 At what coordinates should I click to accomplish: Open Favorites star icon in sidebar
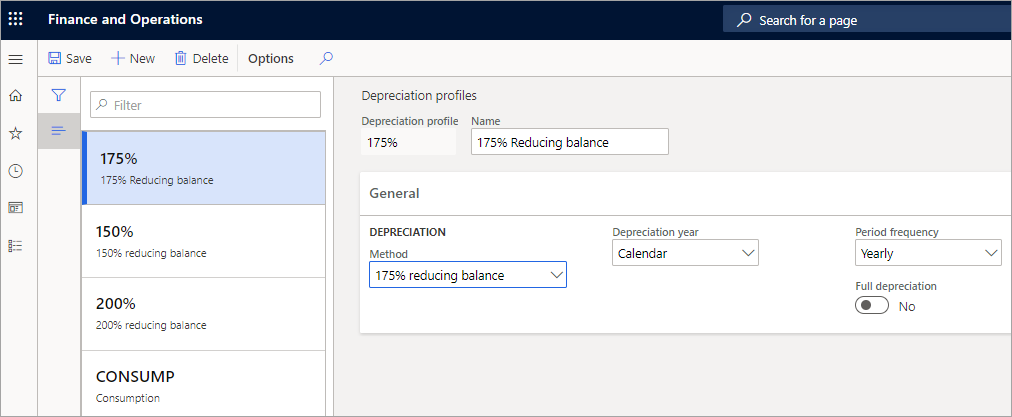click(x=15, y=134)
